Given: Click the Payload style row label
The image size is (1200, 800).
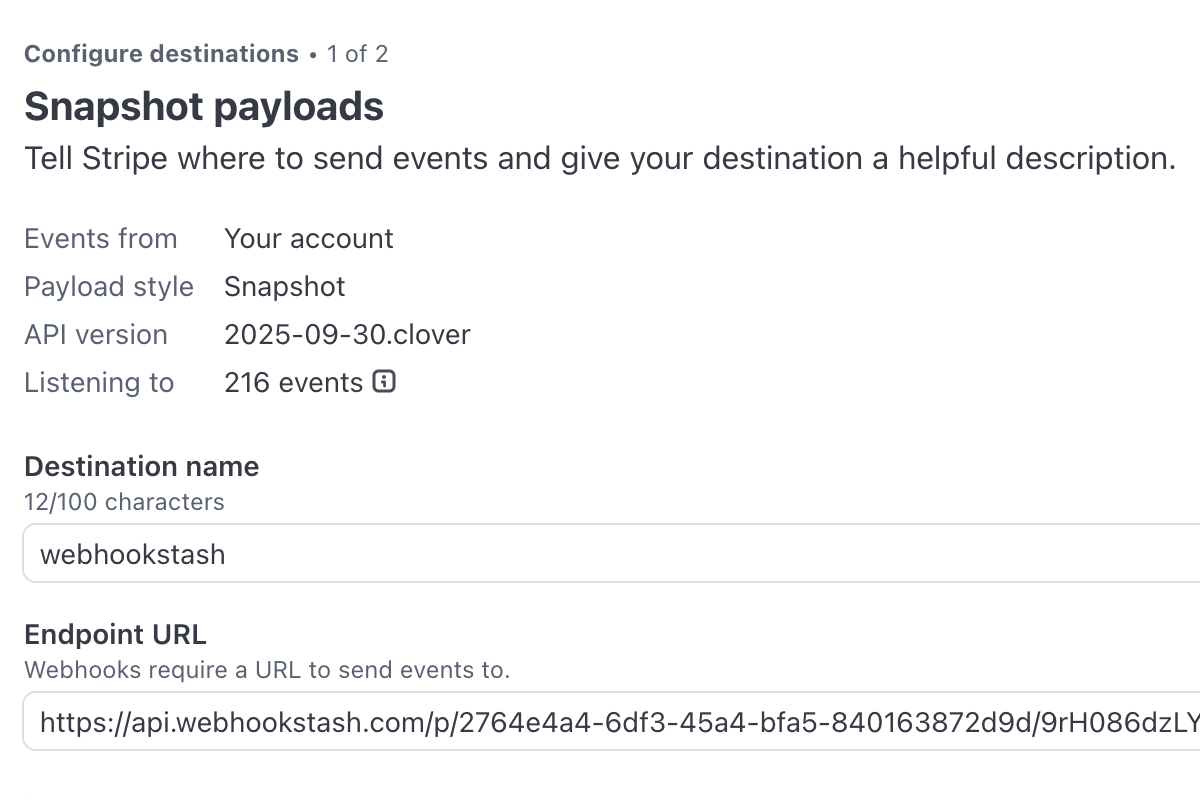Looking at the screenshot, I should (x=109, y=286).
